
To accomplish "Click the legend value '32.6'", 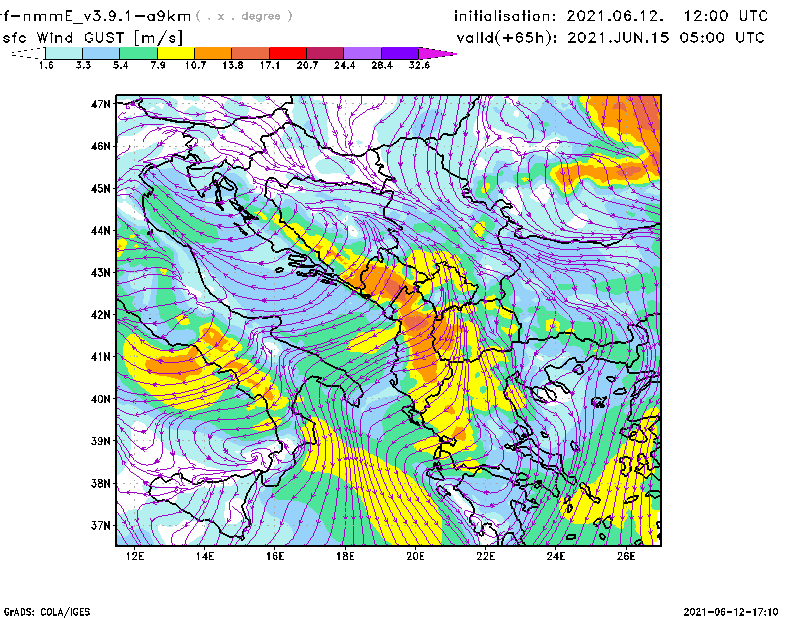I will pos(419,65).
